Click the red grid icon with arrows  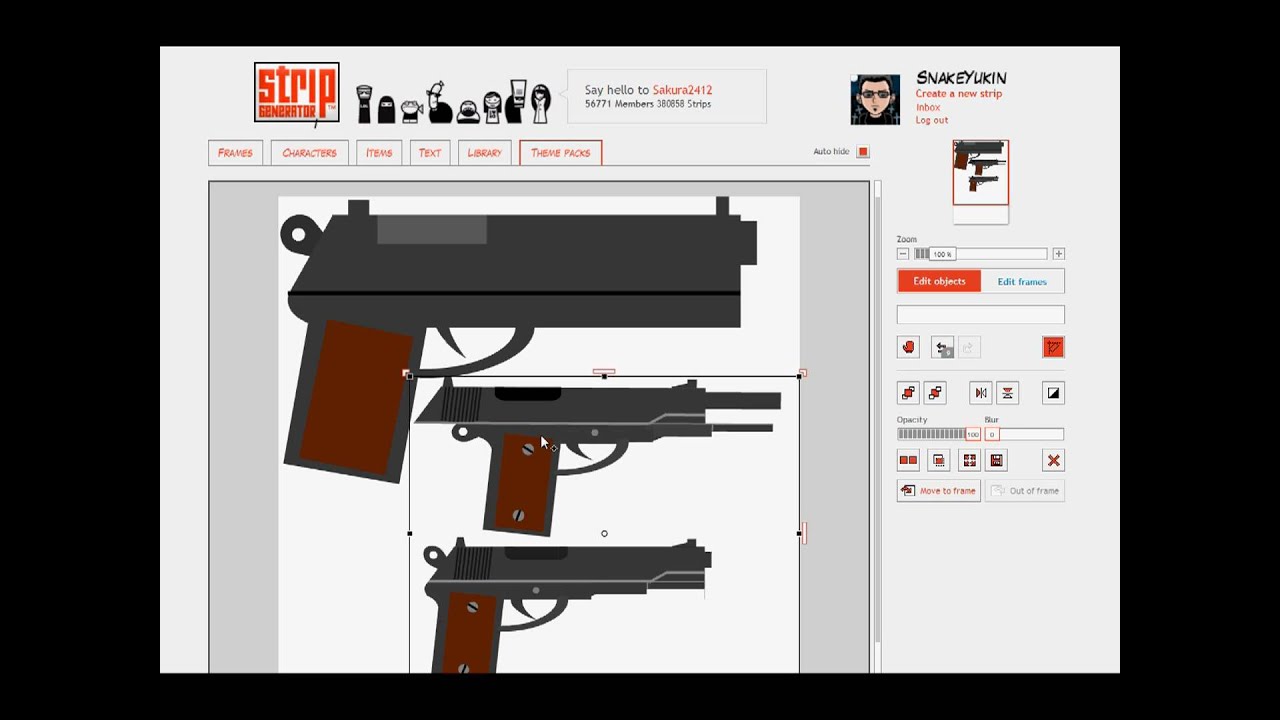(x=969, y=460)
